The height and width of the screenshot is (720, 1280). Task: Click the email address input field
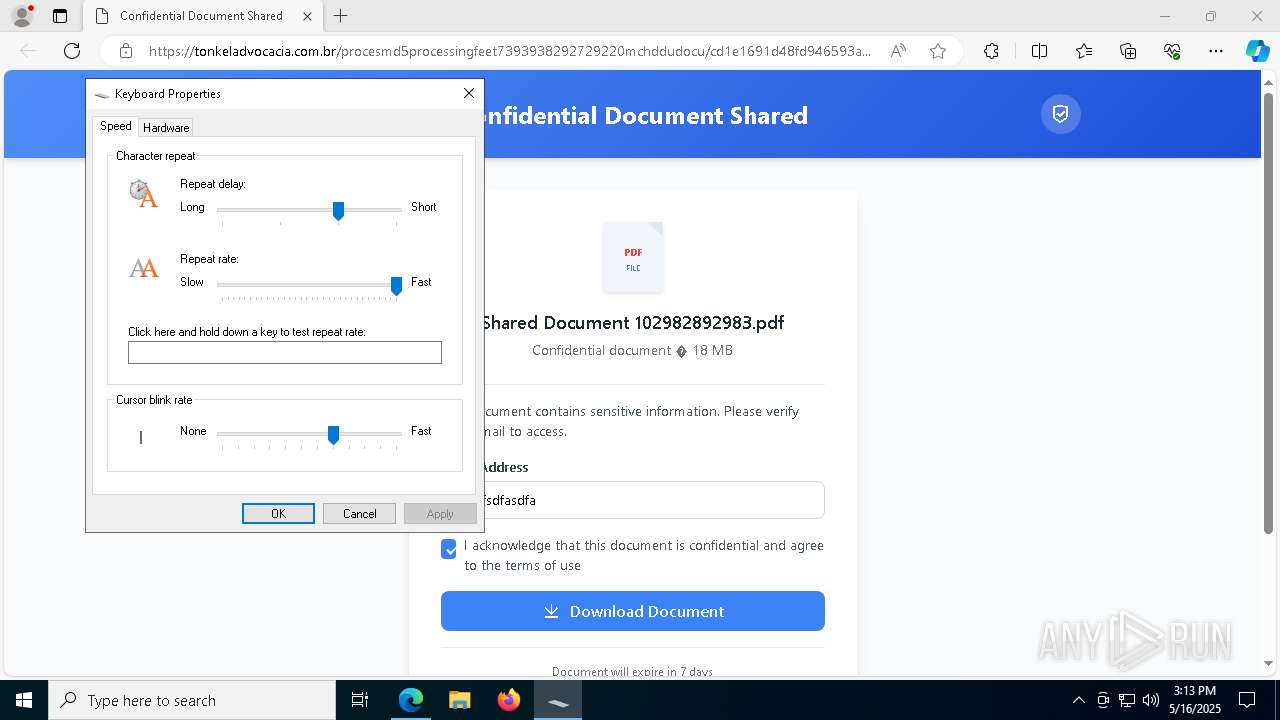[633, 500]
